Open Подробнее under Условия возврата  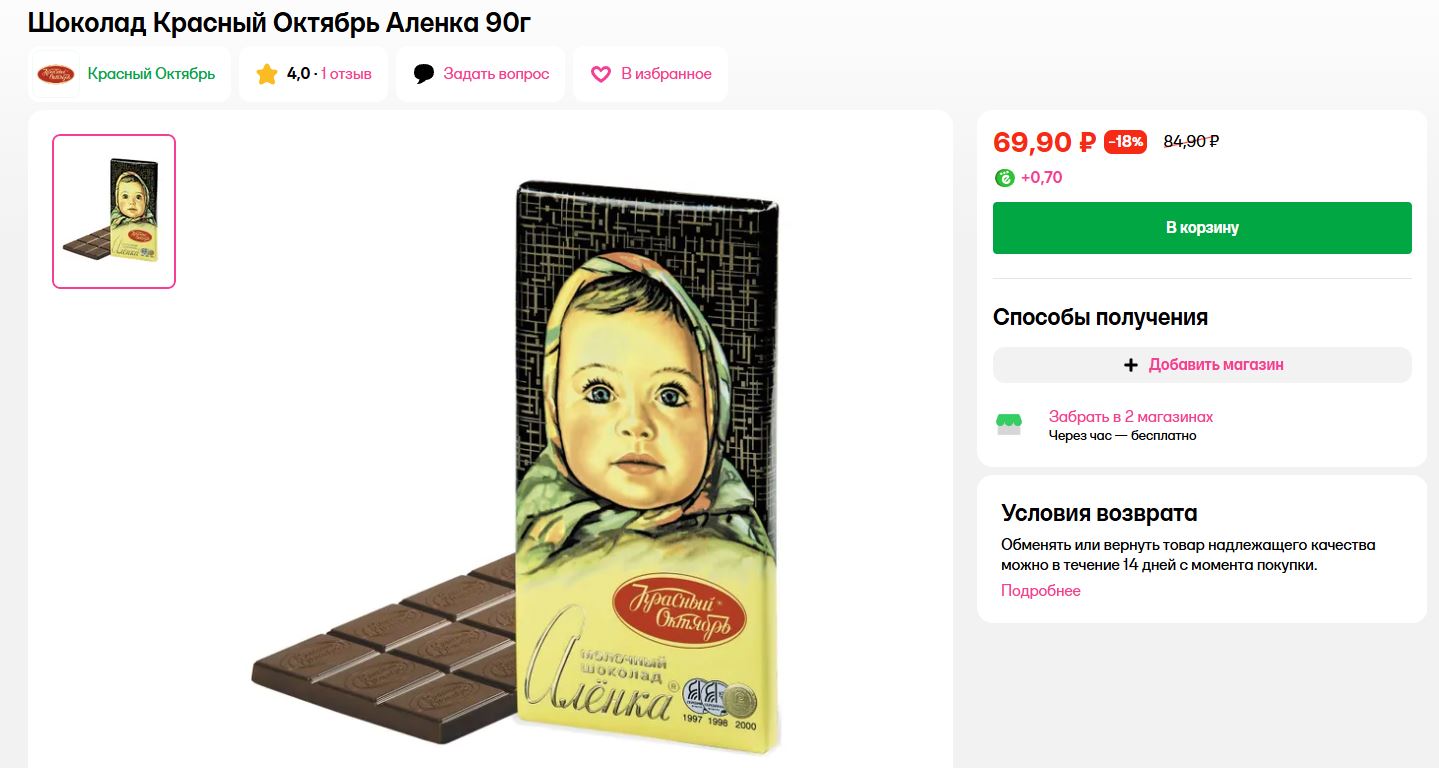coord(1041,591)
